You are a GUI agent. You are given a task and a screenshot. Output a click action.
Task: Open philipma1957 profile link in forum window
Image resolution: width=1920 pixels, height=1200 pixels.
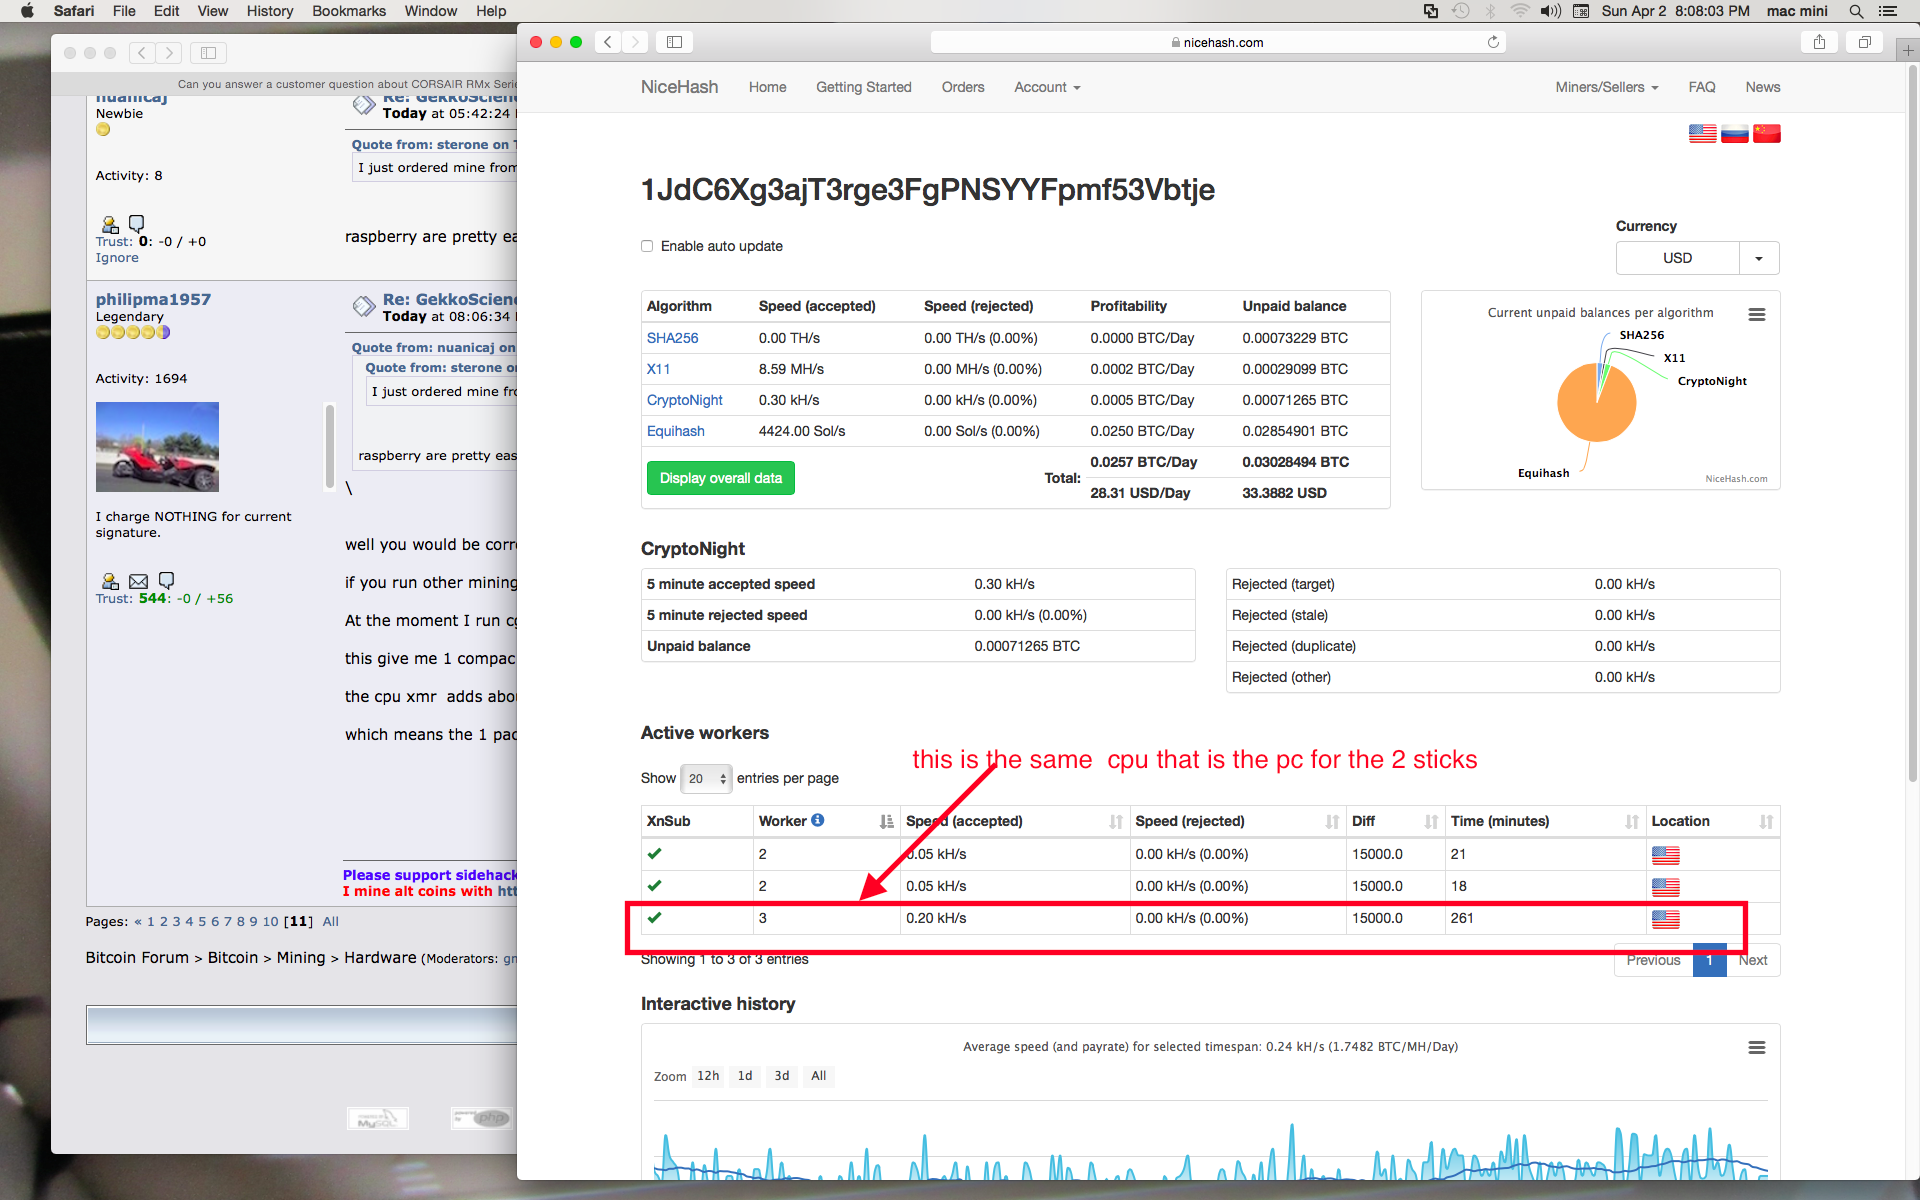(x=153, y=299)
